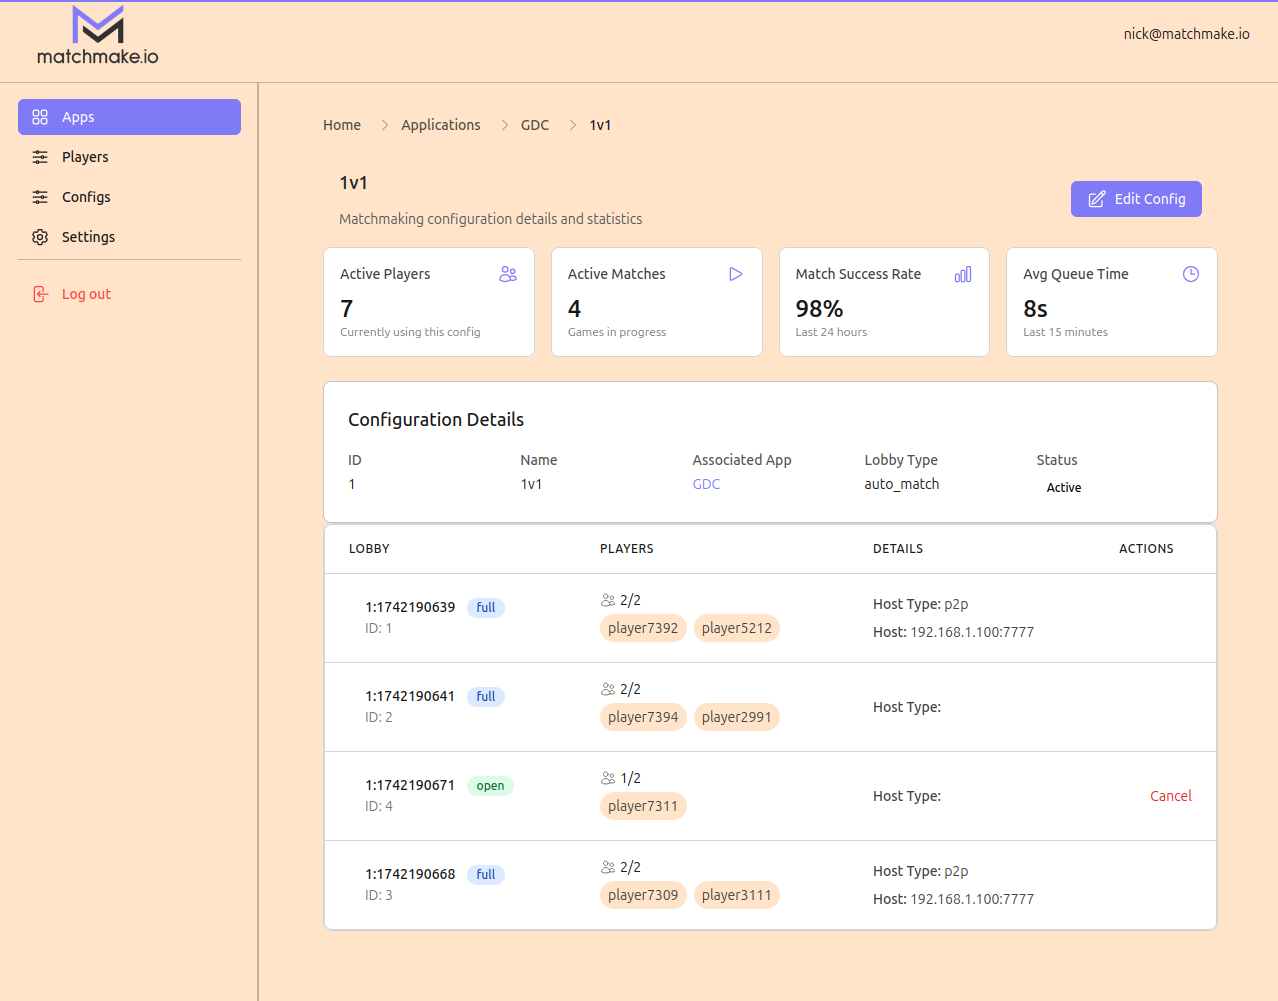Click the bar chart icon on Match Success Rate
This screenshot has width=1278, height=1001.
(963, 273)
